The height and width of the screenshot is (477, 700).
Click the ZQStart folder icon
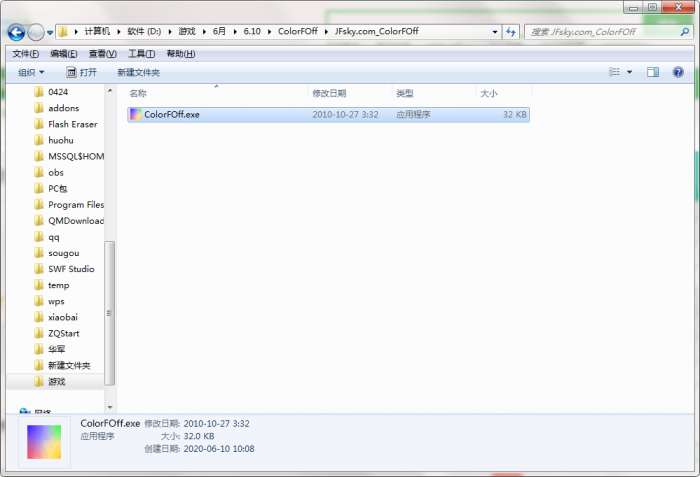coord(39,333)
